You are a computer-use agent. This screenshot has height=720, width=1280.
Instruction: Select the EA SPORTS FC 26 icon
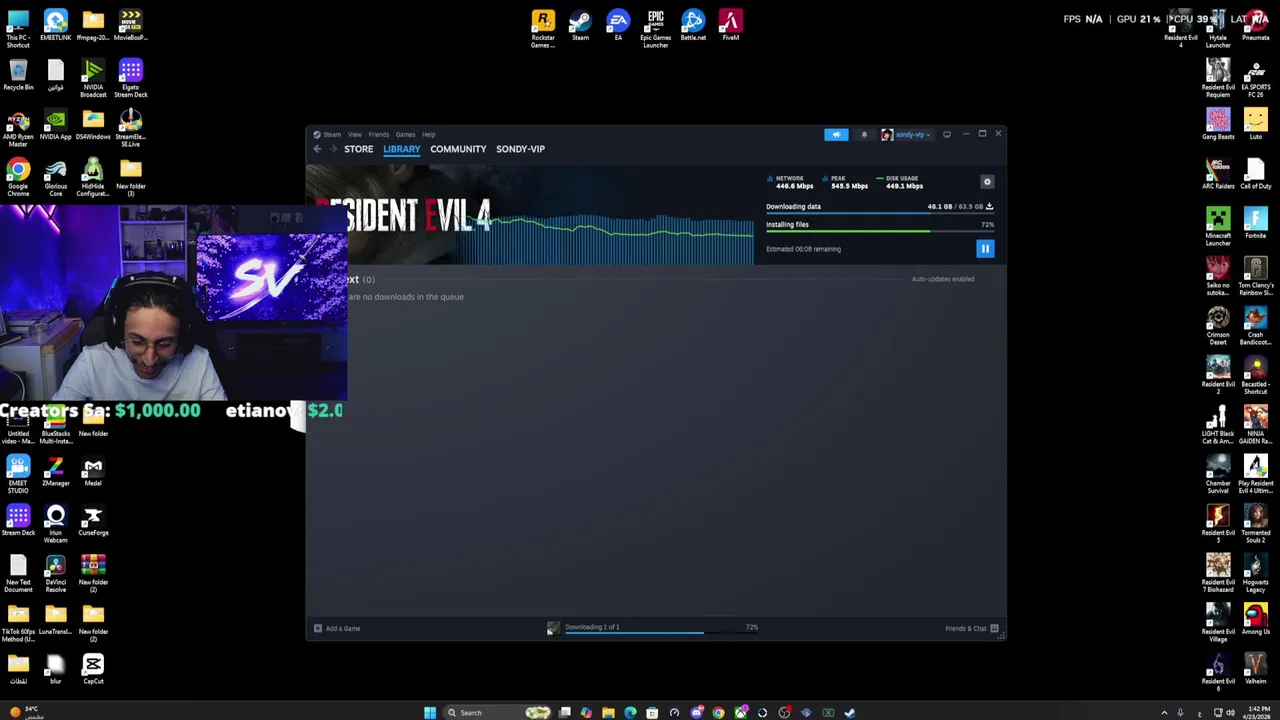click(x=1255, y=79)
